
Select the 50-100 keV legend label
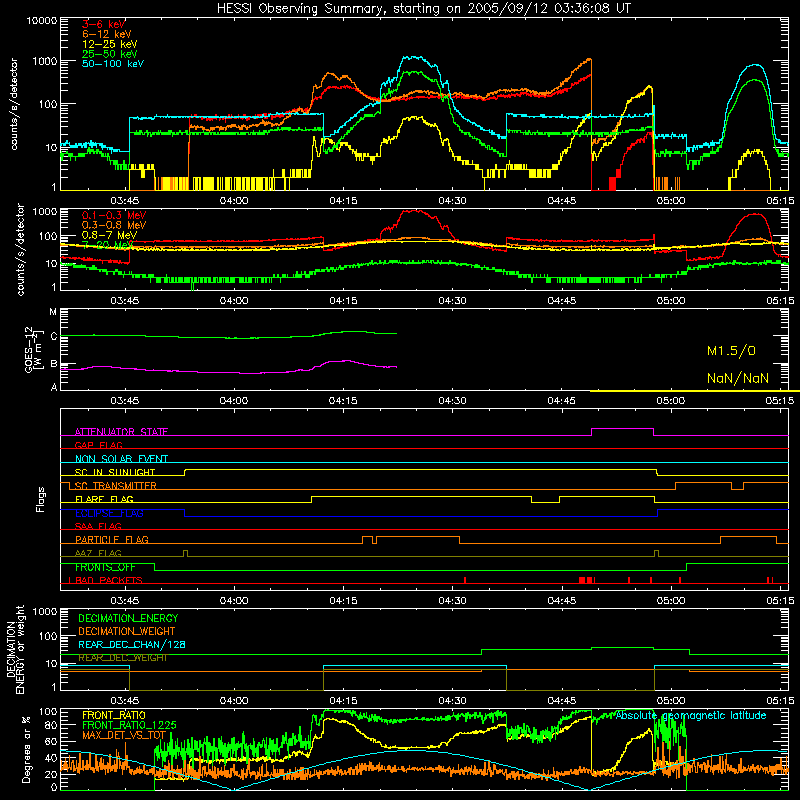click(113, 64)
